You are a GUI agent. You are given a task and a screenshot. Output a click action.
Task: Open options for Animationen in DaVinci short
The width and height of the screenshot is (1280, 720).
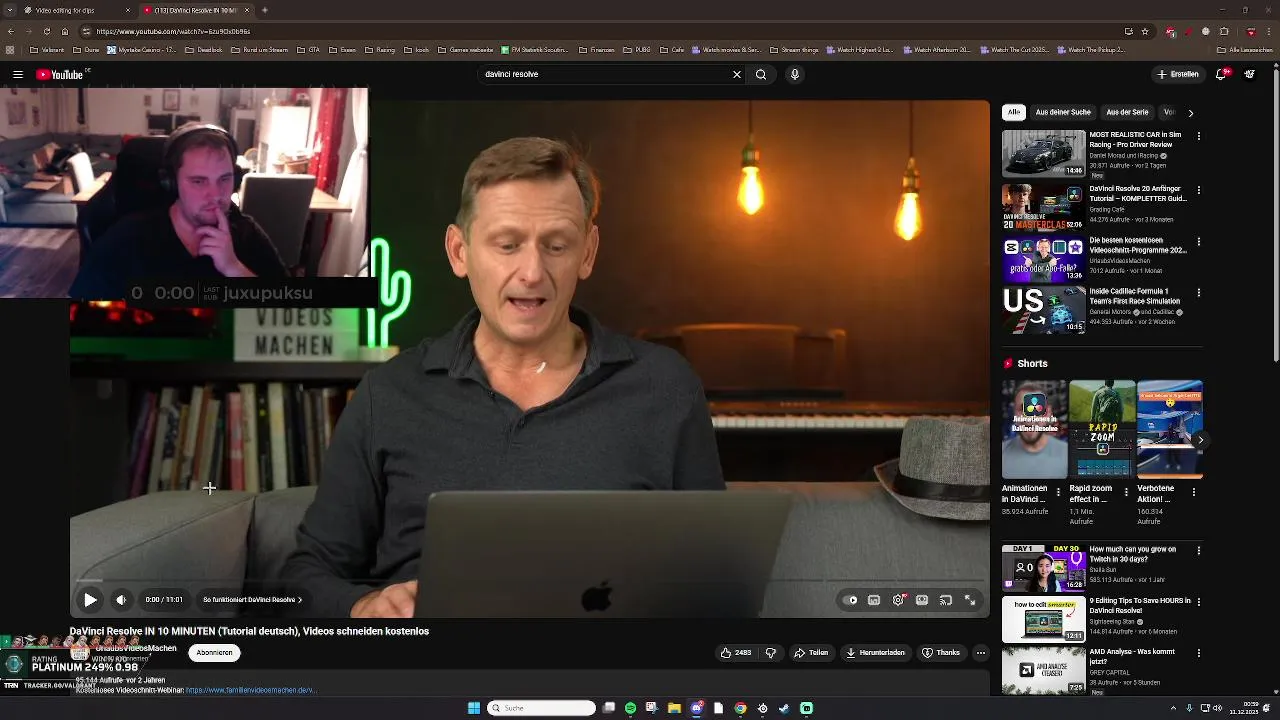1058,492
